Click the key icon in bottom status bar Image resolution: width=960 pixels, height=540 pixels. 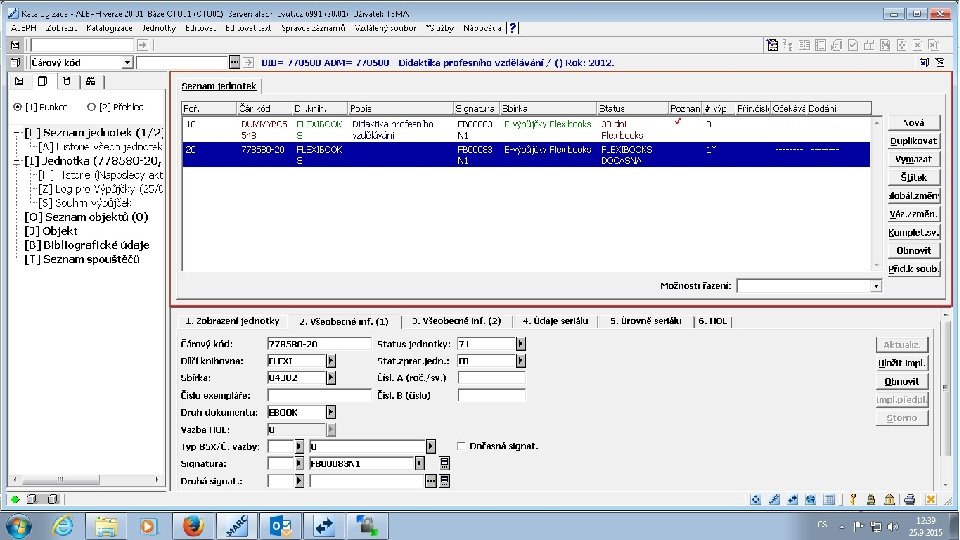[853, 500]
